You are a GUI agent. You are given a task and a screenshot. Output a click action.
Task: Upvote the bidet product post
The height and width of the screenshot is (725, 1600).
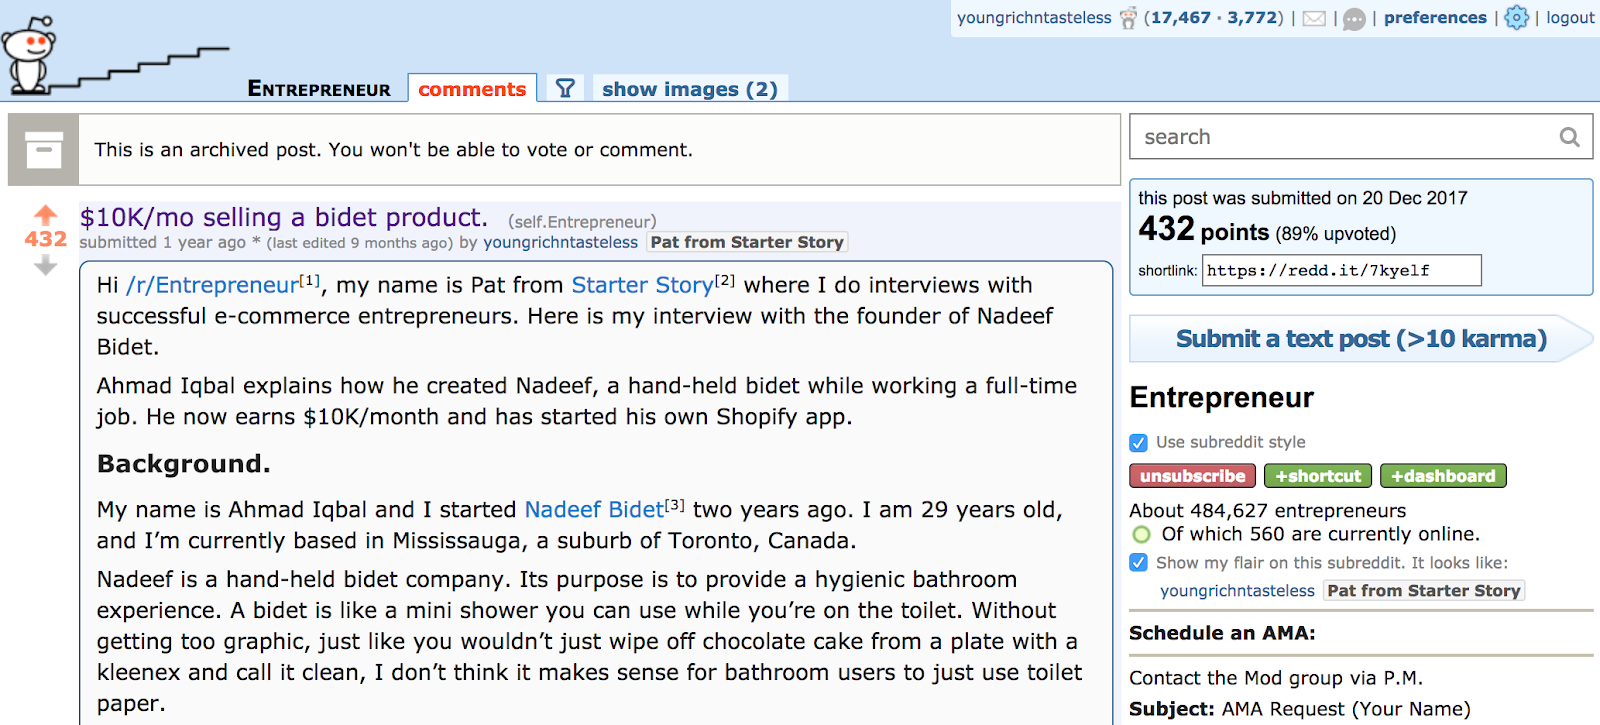point(45,214)
